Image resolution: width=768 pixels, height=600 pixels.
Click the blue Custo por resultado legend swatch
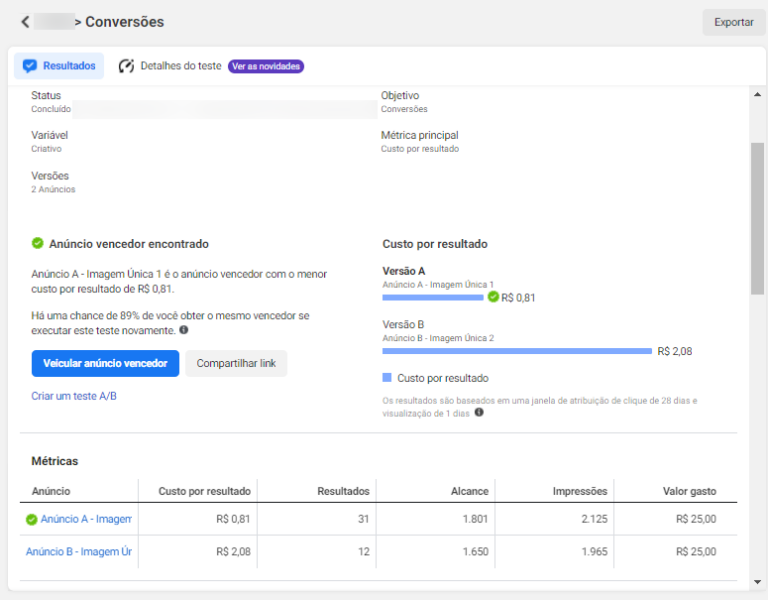pyautogui.click(x=387, y=378)
